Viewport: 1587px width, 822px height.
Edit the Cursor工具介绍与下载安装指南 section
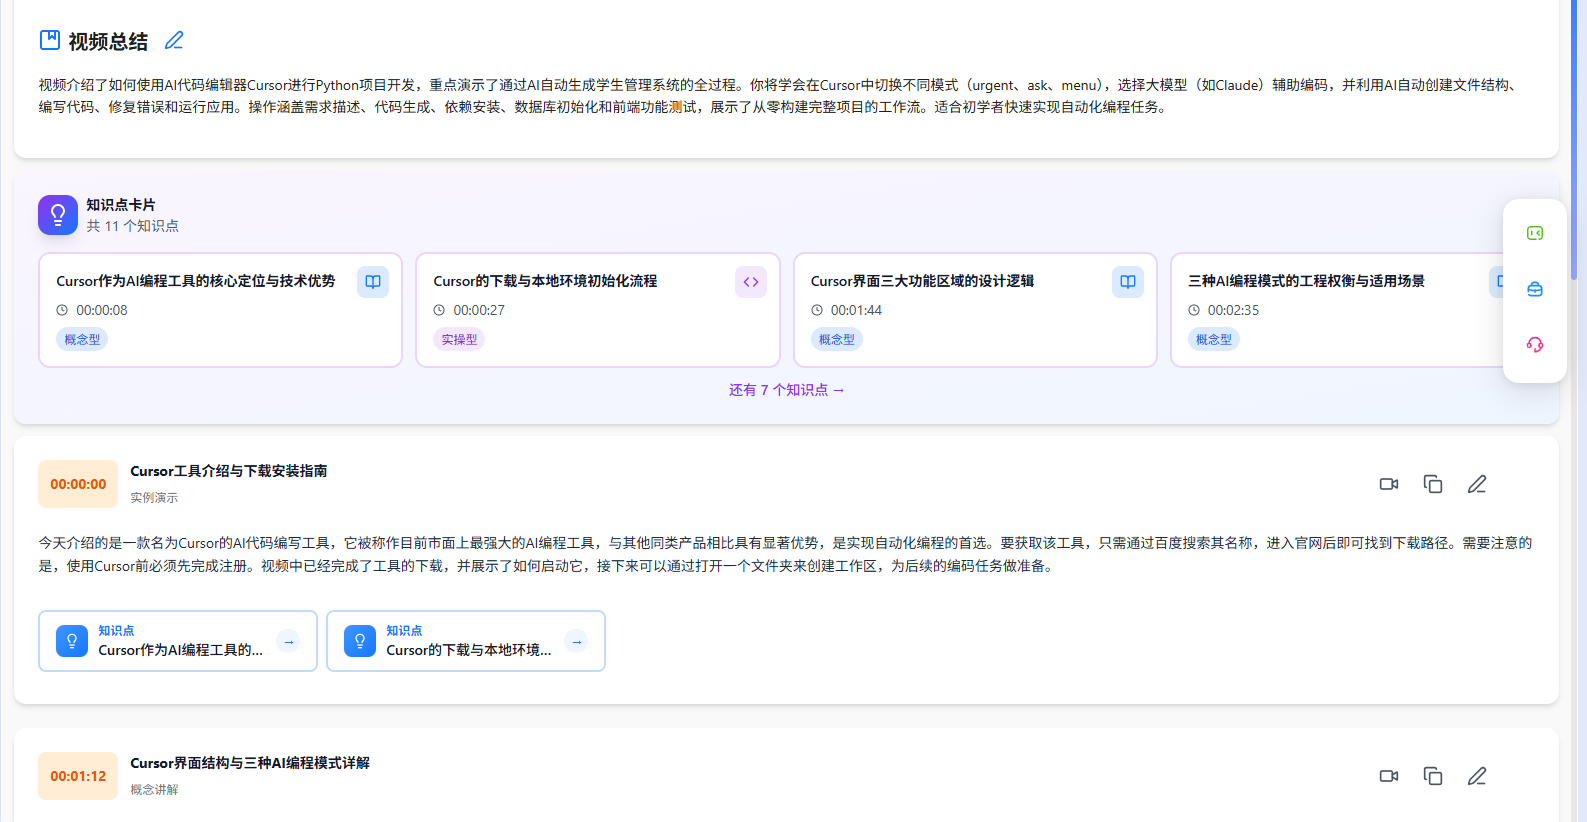point(1477,484)
